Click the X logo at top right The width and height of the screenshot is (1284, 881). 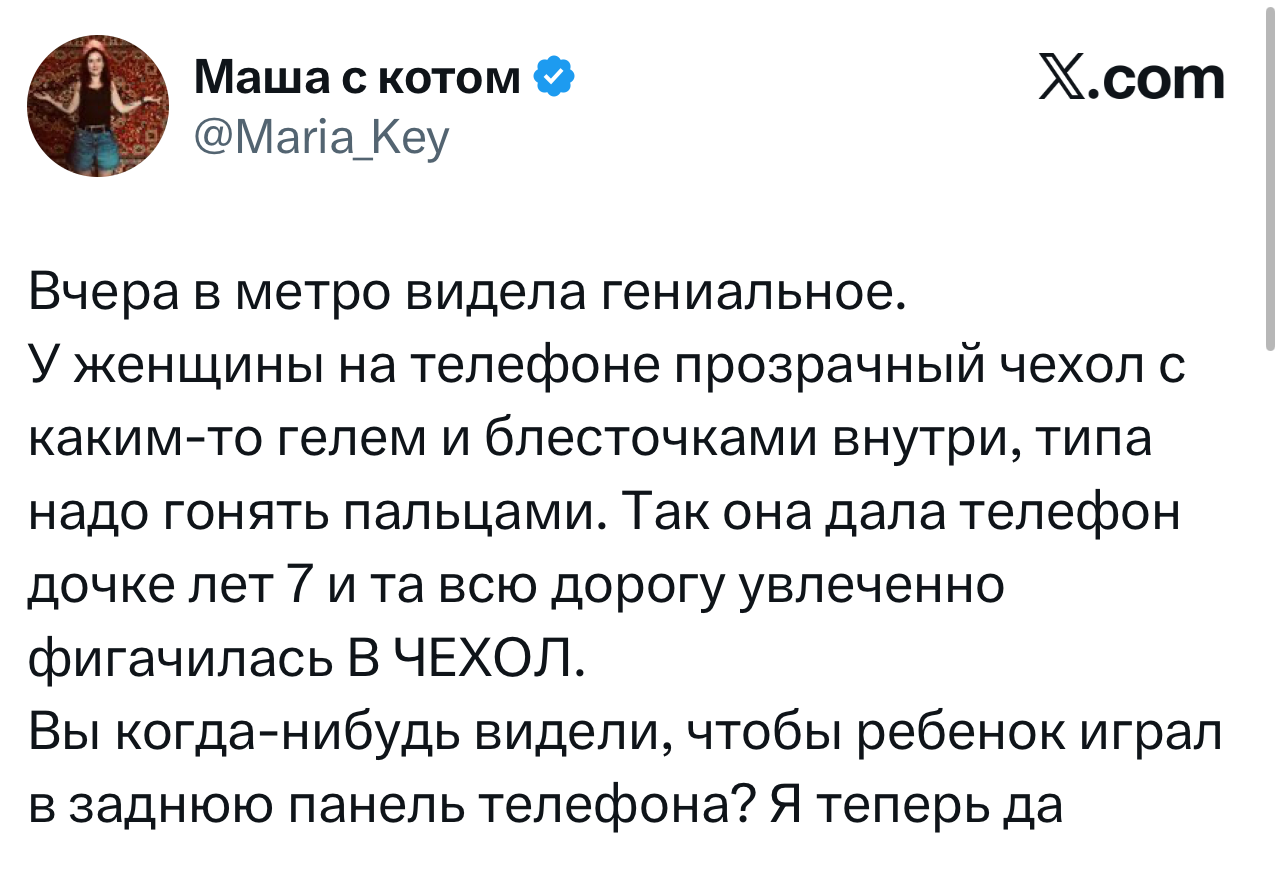(1061, 79)
